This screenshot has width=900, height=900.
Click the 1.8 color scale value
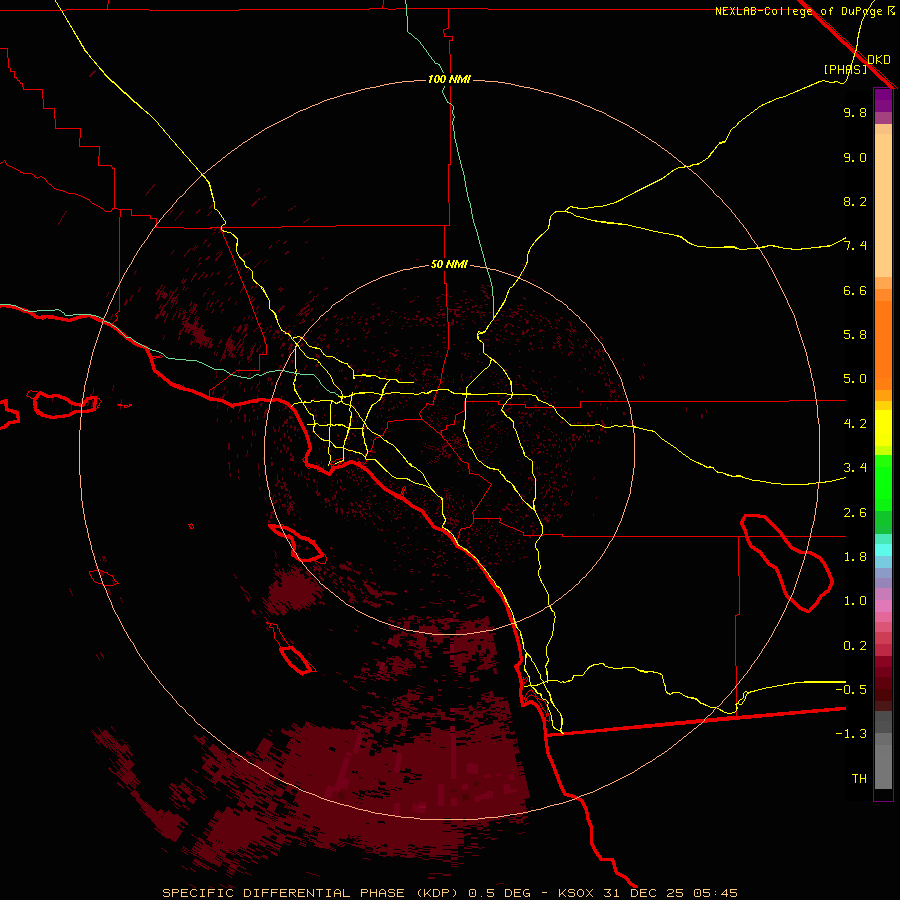855,557
